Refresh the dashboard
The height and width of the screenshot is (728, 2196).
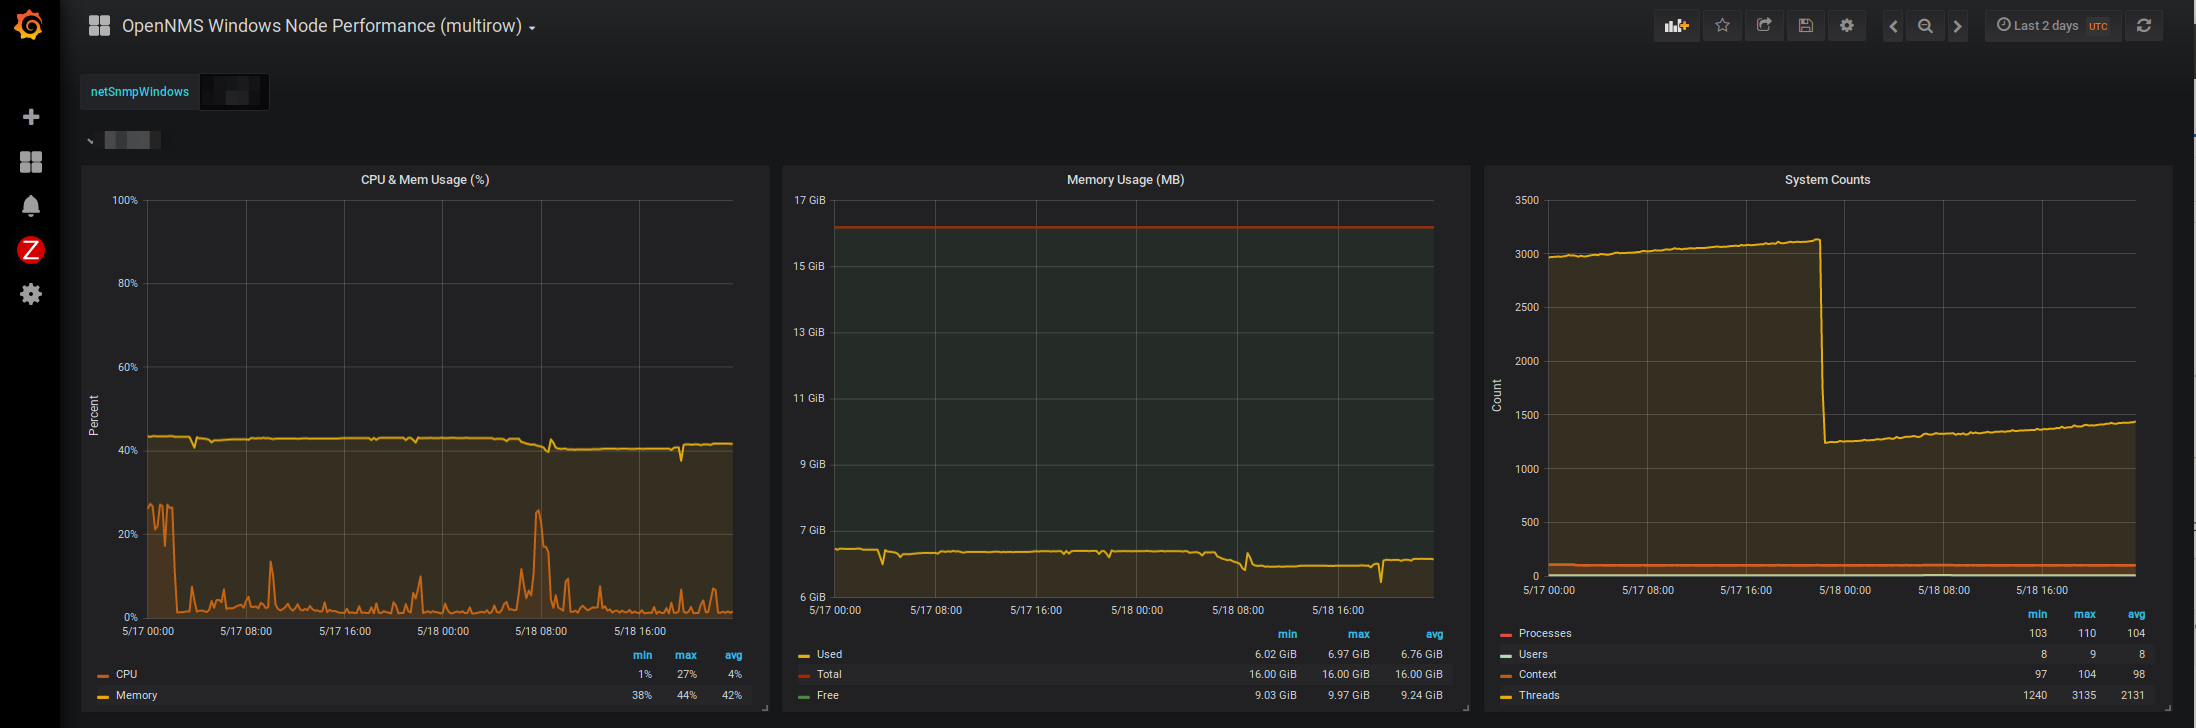coord(2144,26)
